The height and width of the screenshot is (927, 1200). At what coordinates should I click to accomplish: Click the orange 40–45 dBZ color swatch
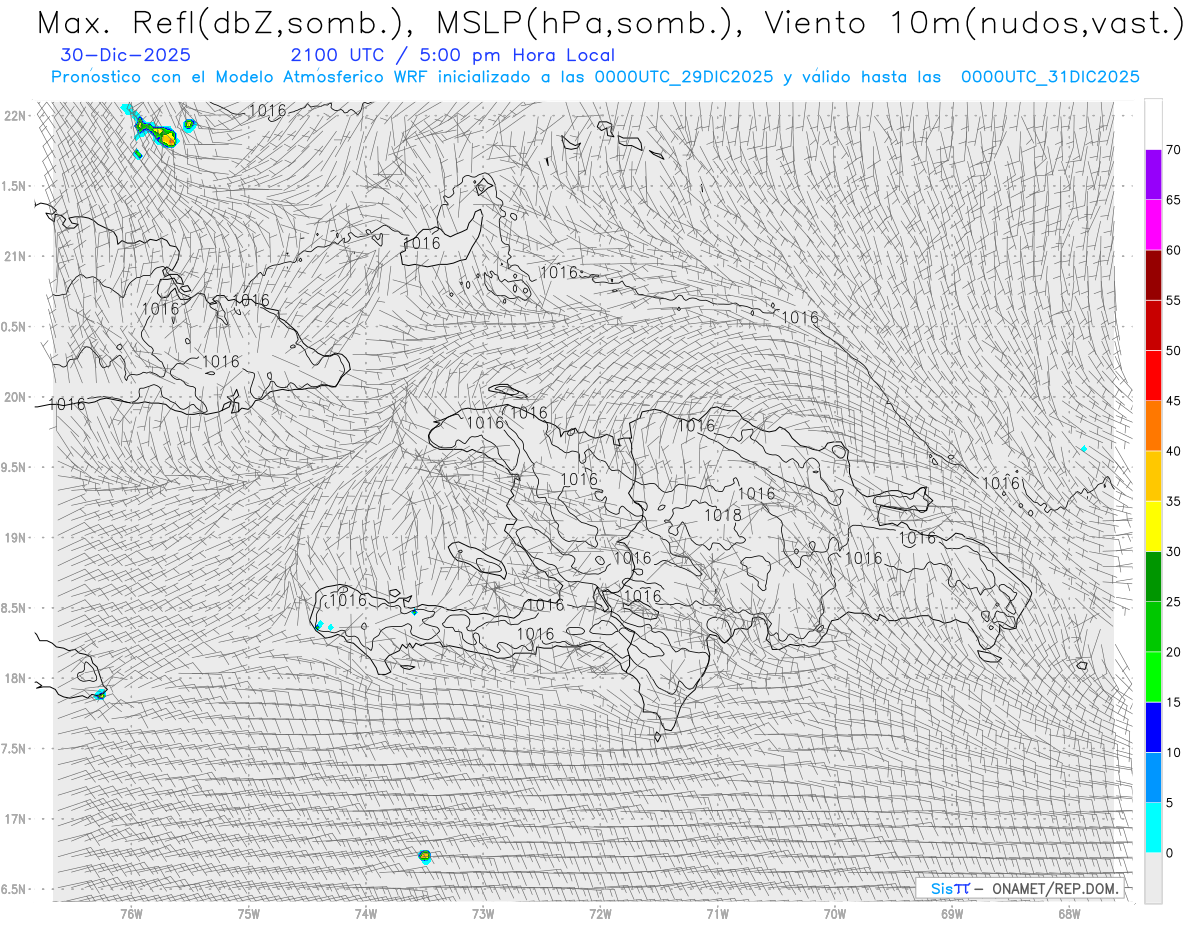[x=1153, y=426]
